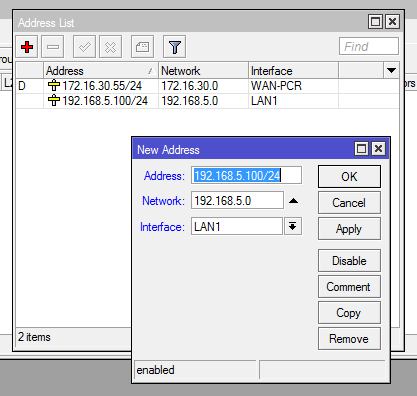Click the disable cross icon in toolbar
Image resolution: width=417 pixels, height=396 pixels.
[x=110, y=47]
